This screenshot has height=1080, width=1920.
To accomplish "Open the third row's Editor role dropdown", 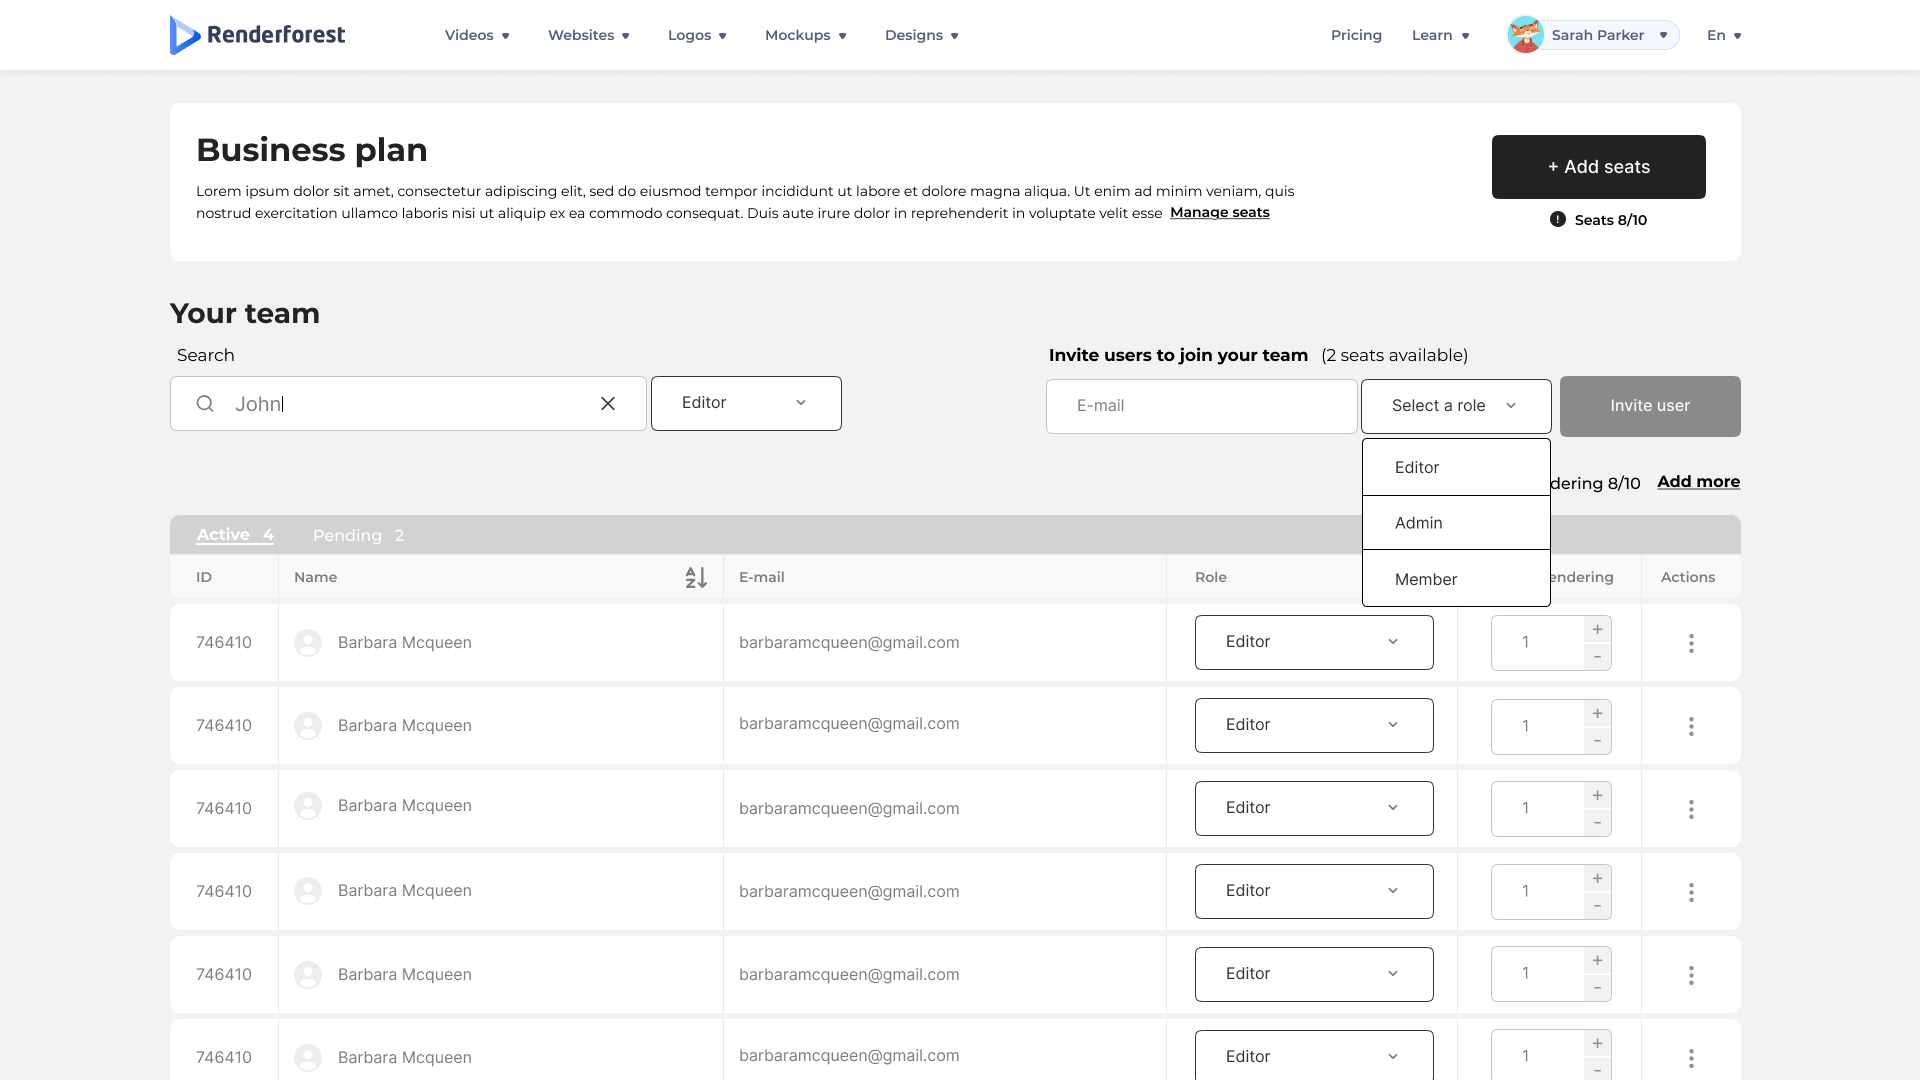I will point(1314,808).
